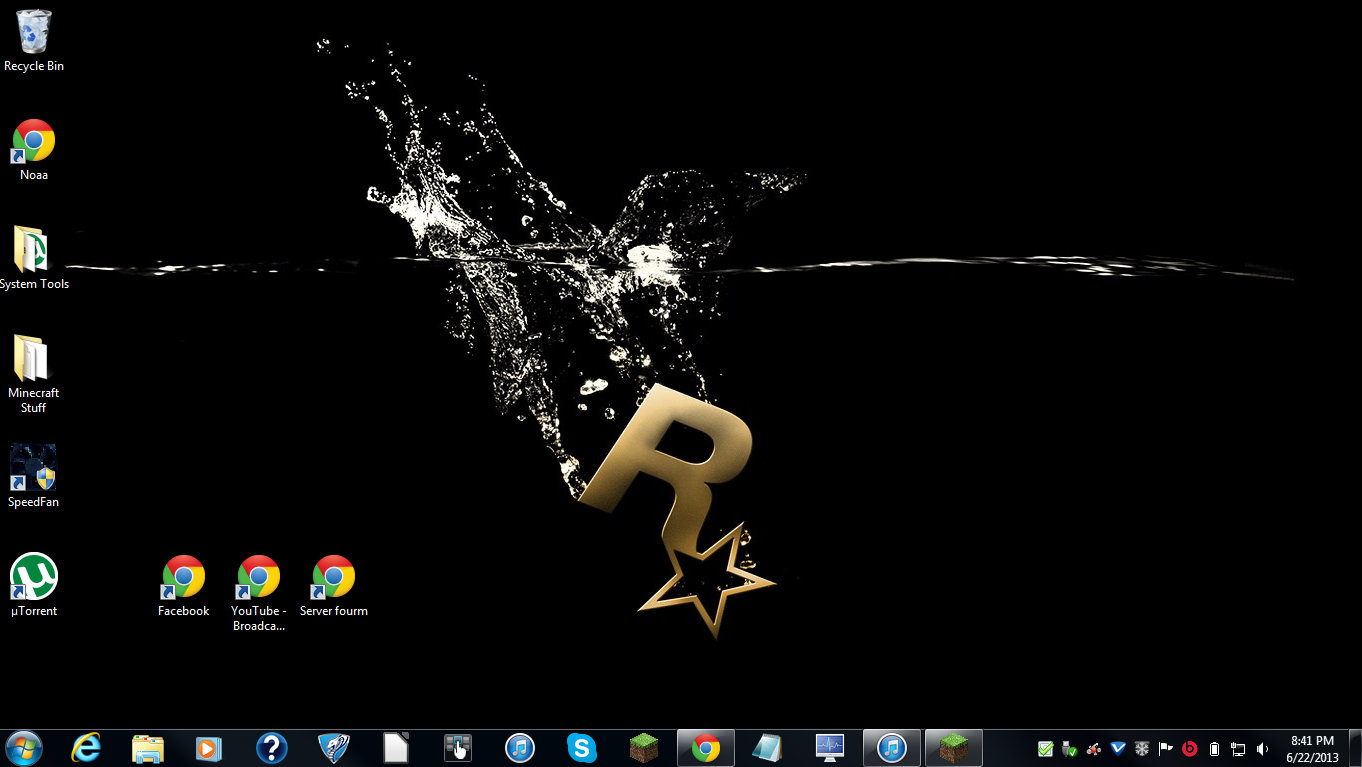Check battery status in tray
Screen dimensions: 1362x767
coord(1214,749)
